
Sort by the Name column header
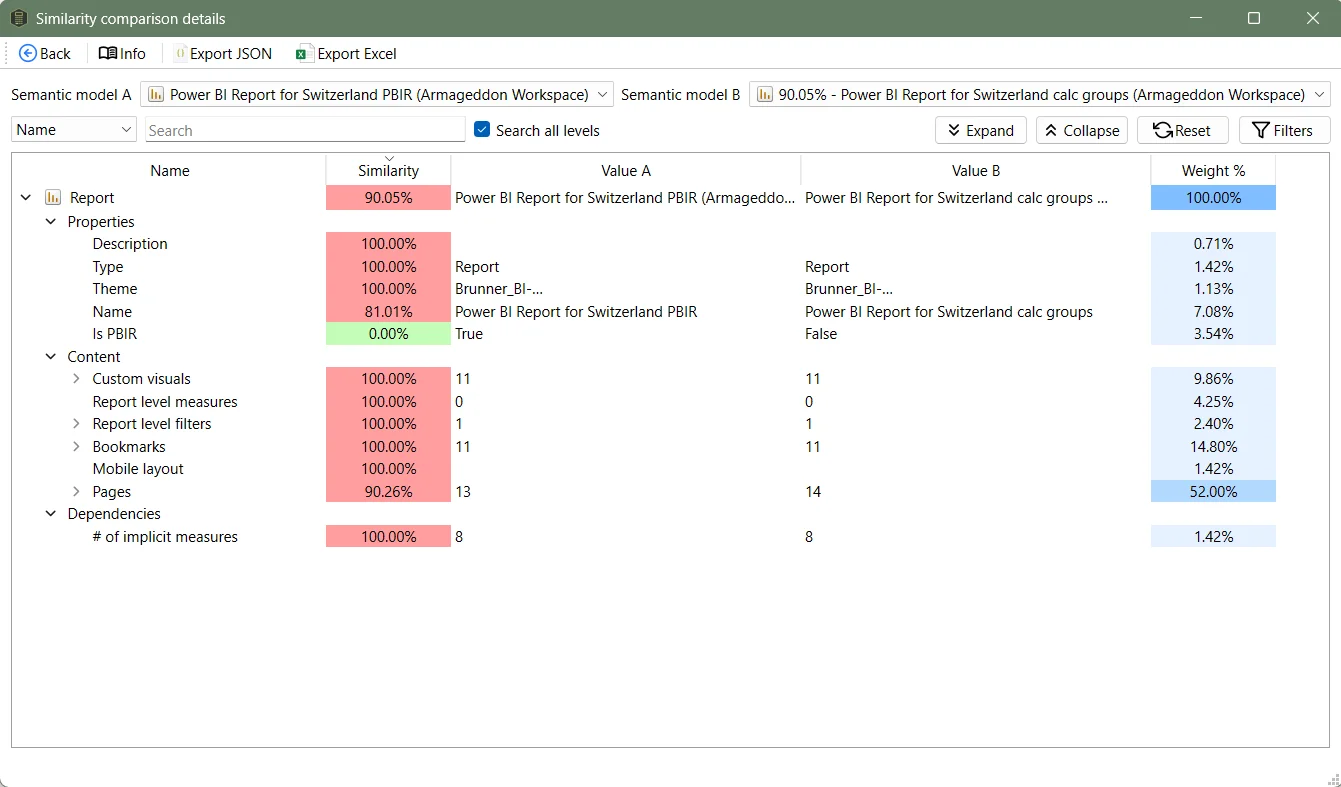tap(169, 170)
